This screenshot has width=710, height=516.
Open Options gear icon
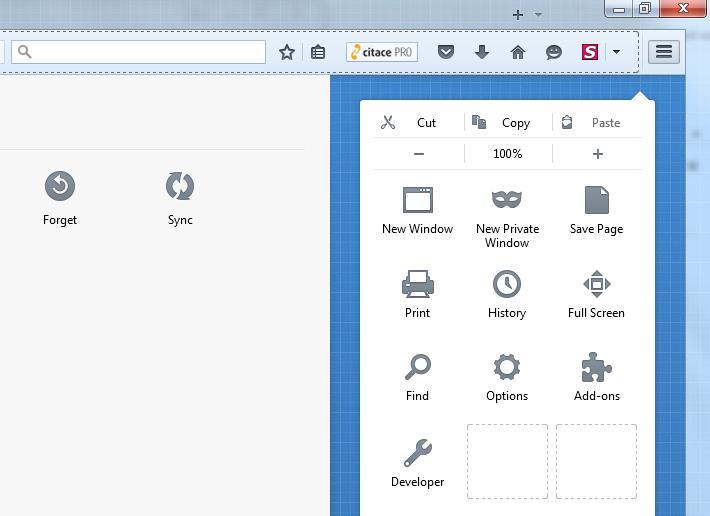[507, 367]
